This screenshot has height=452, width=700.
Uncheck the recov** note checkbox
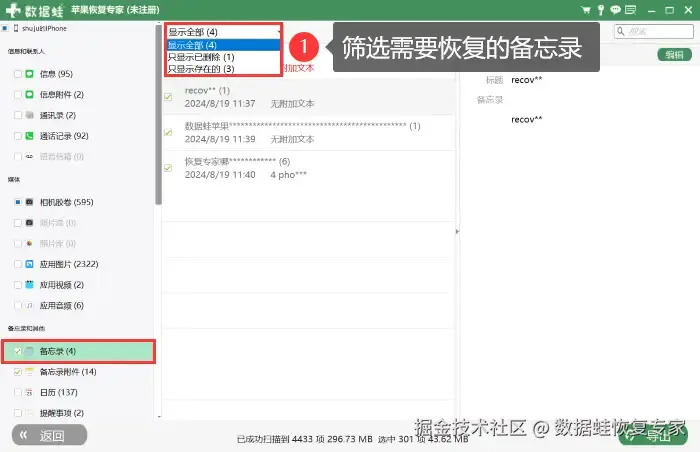point(168,97)
